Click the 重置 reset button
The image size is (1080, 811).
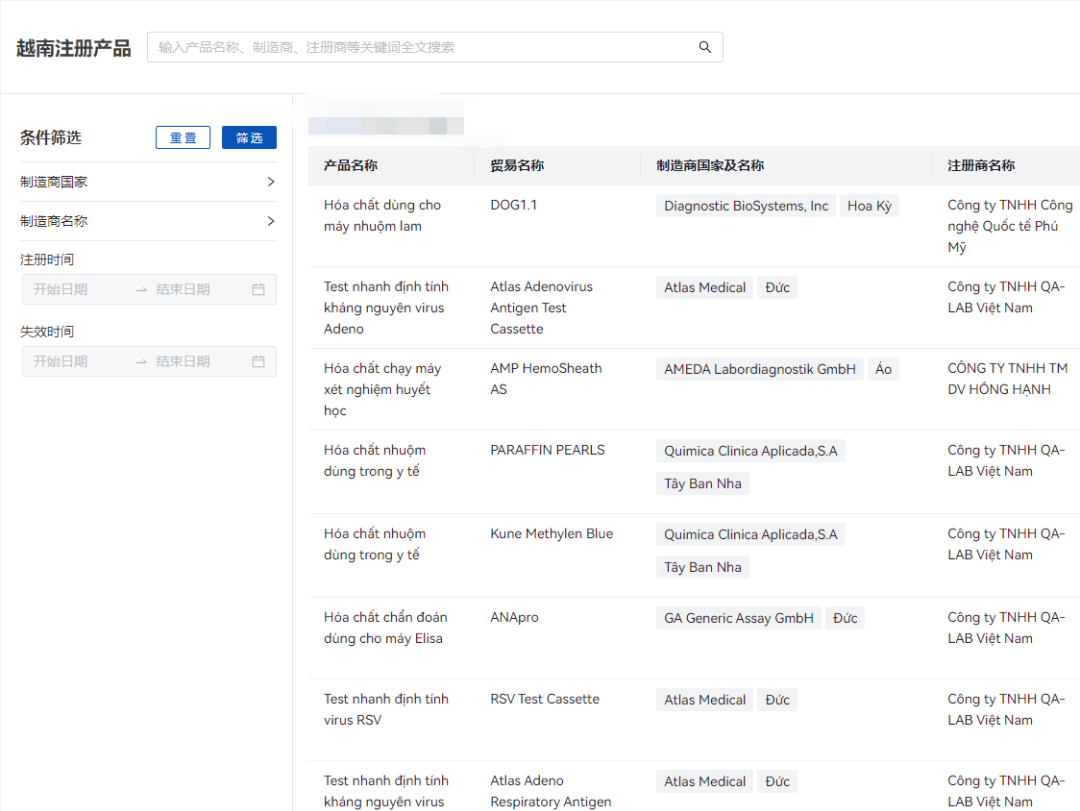pos(183,138)
